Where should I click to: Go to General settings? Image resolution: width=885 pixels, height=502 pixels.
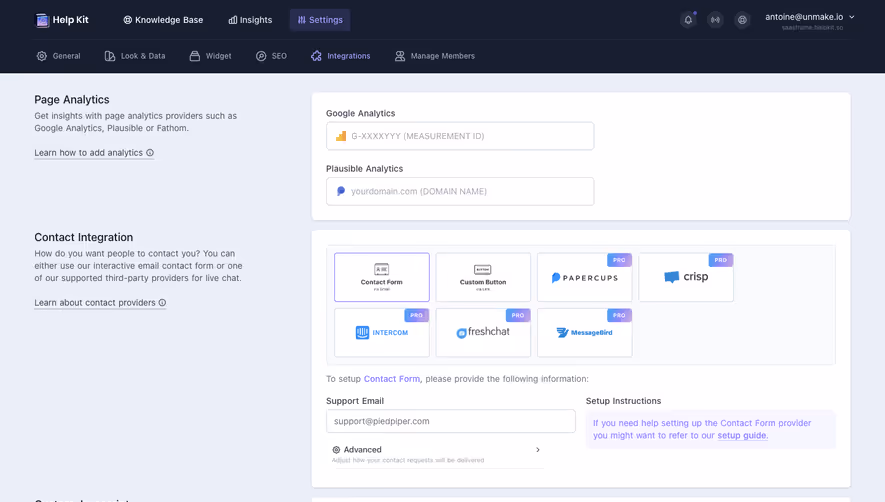coord(59,56)
